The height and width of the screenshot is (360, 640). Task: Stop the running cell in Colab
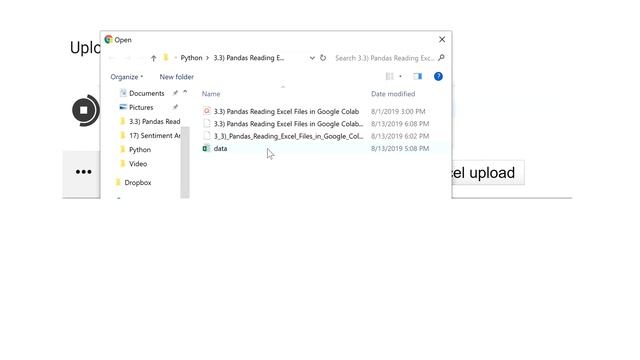pos(84,110)
